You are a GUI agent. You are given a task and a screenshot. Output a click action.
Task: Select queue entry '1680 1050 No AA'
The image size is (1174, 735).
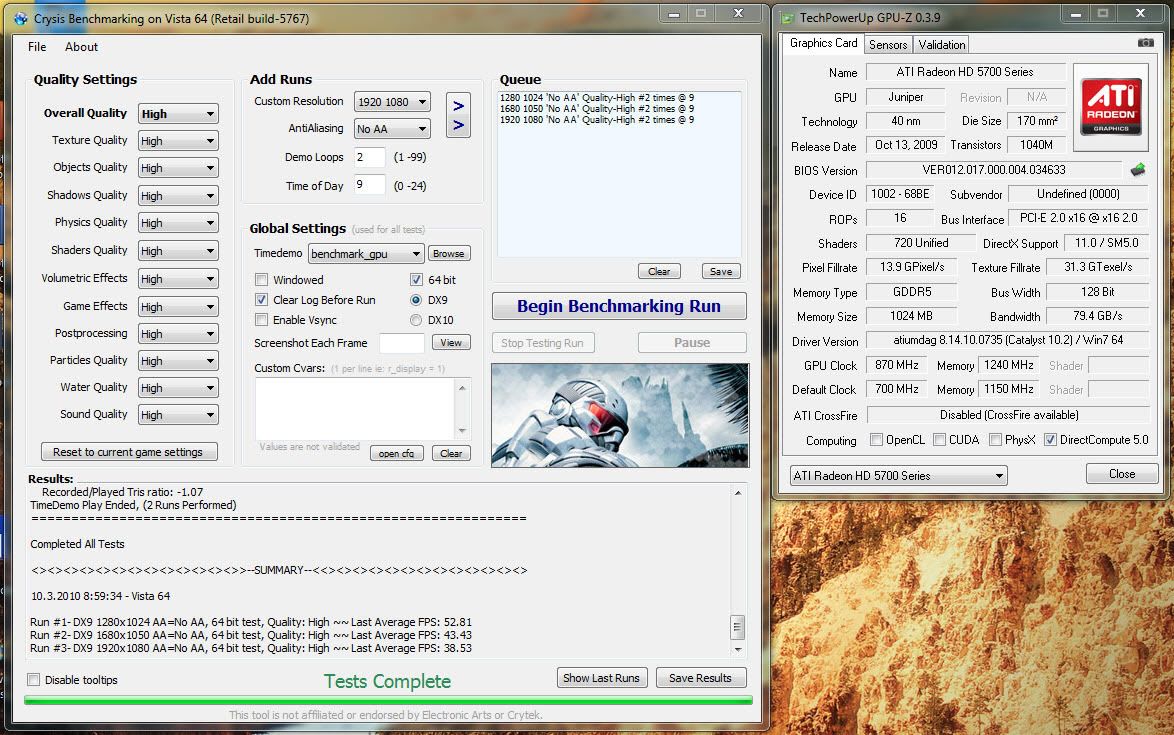click(597, 109)
